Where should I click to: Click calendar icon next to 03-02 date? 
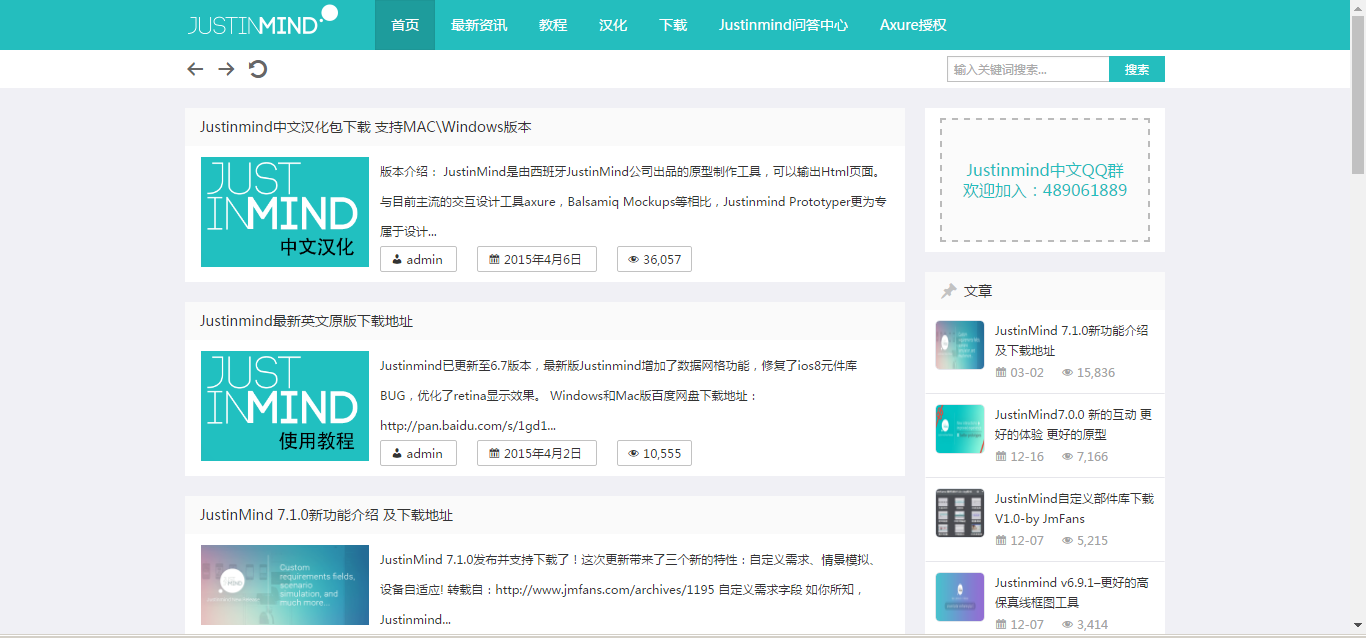click(1001, 373)
